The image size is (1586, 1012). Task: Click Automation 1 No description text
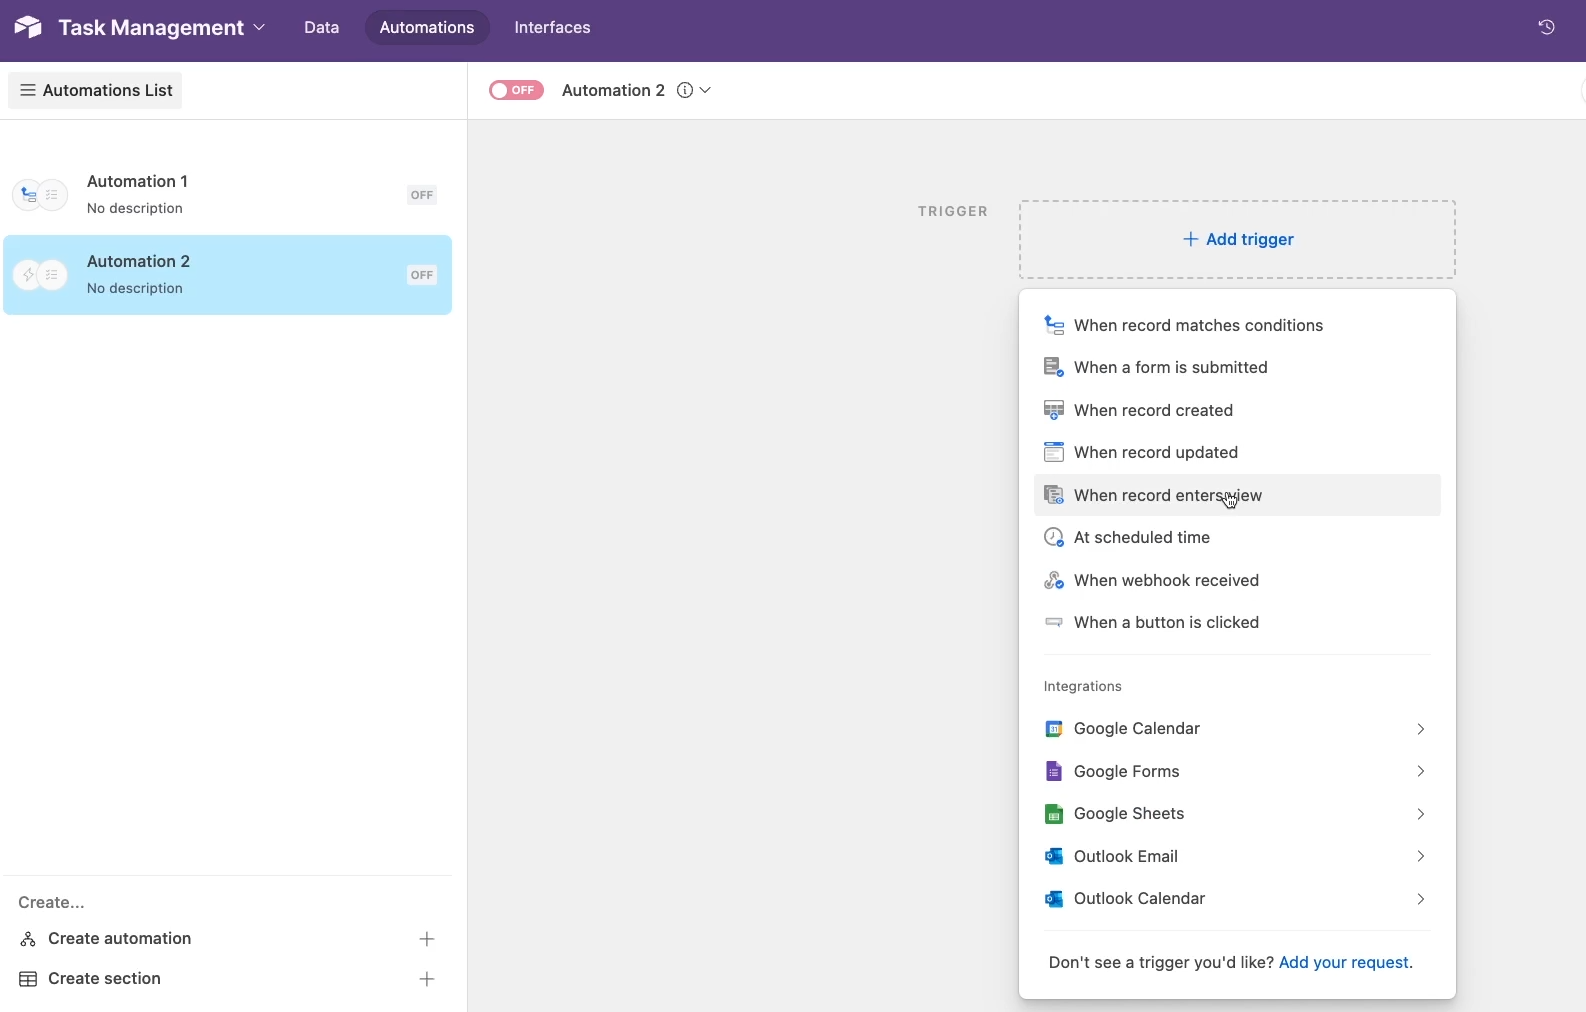click(135, 208)
